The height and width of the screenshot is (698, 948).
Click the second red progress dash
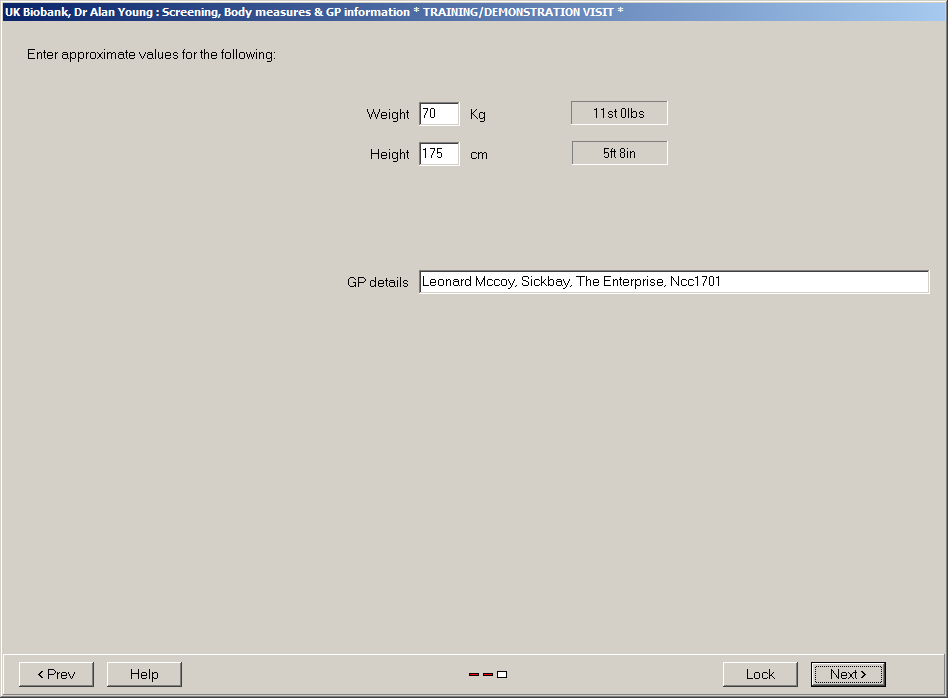click(488, 674)
